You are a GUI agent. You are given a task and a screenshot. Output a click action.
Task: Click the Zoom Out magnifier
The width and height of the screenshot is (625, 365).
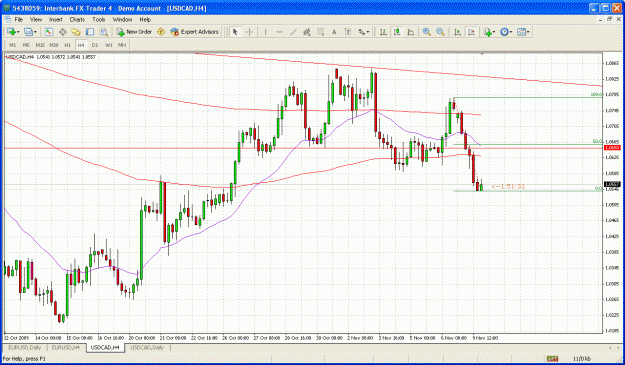(x=440, y=32)
